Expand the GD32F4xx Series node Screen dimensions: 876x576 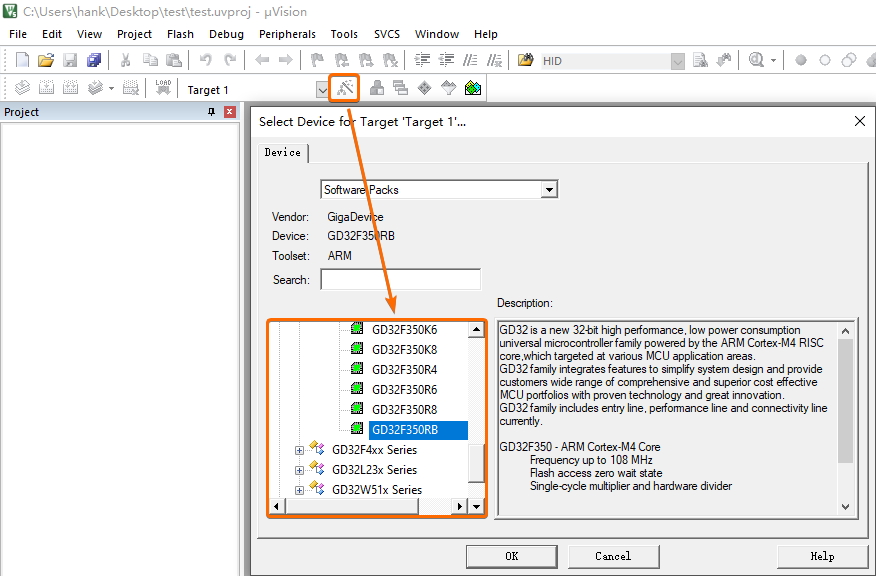(299, 450)
